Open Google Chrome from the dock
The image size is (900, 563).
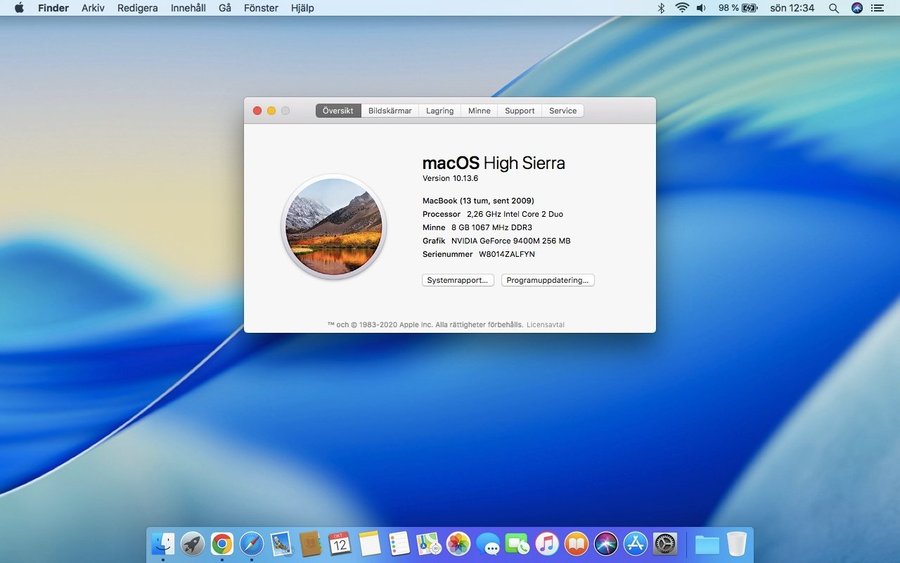[x=222, y=544]
